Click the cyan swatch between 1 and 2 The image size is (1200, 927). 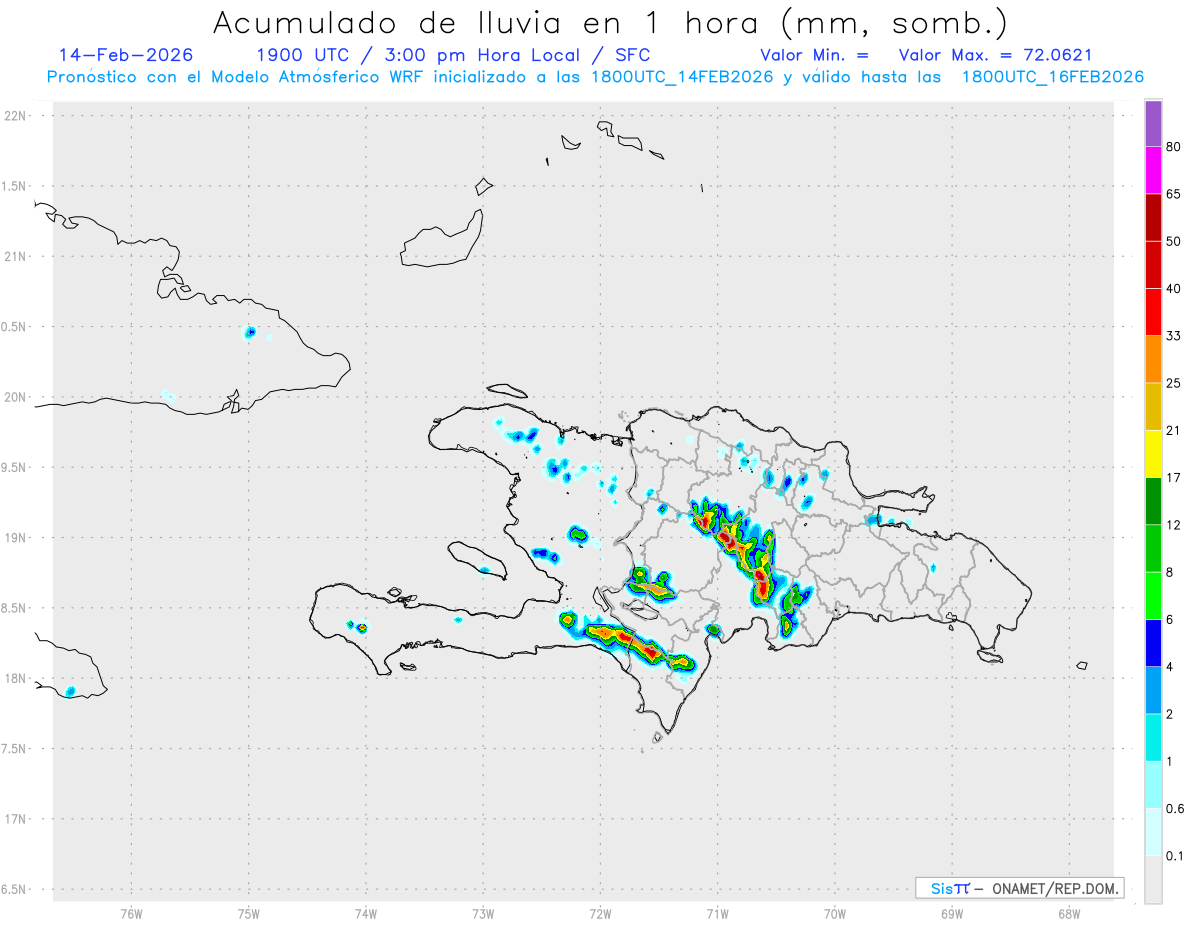(1153, 738)
